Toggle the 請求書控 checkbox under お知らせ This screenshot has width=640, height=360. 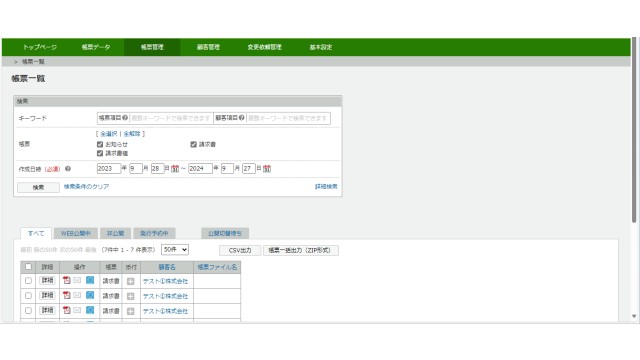pyautogui.click(x=100, y=153)
